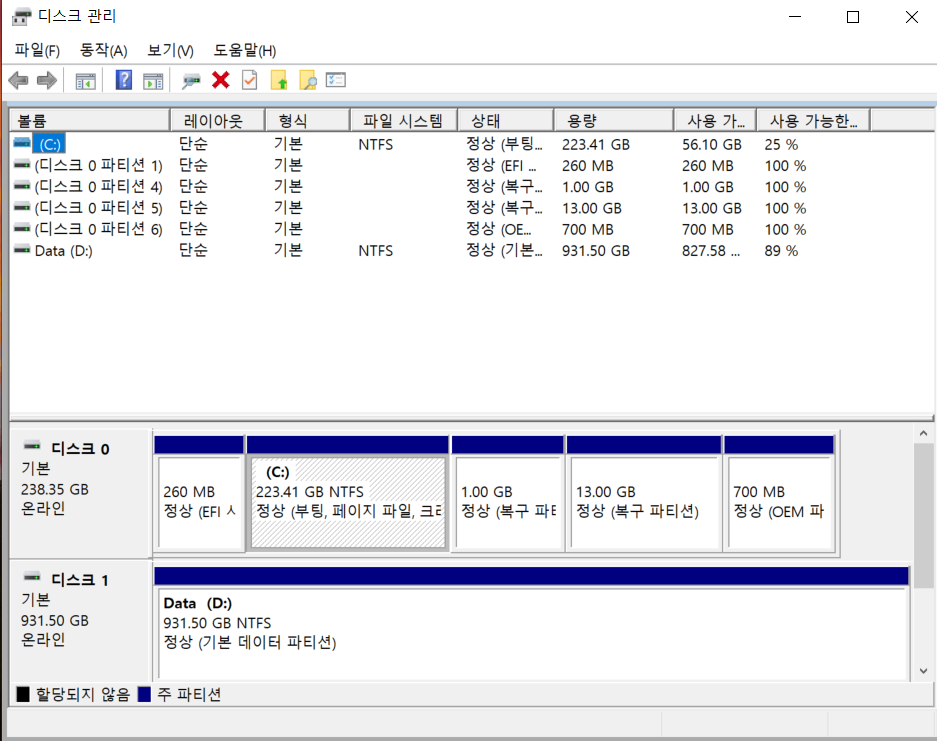Close the Disk Management window
The width and height of the screenshot is (937, 741).
click(911, 17)
